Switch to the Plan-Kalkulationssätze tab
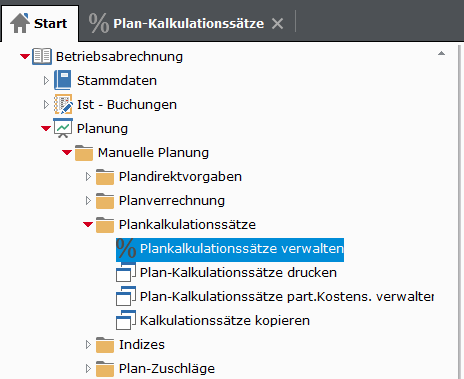464x379 pixels. point(188,24)
